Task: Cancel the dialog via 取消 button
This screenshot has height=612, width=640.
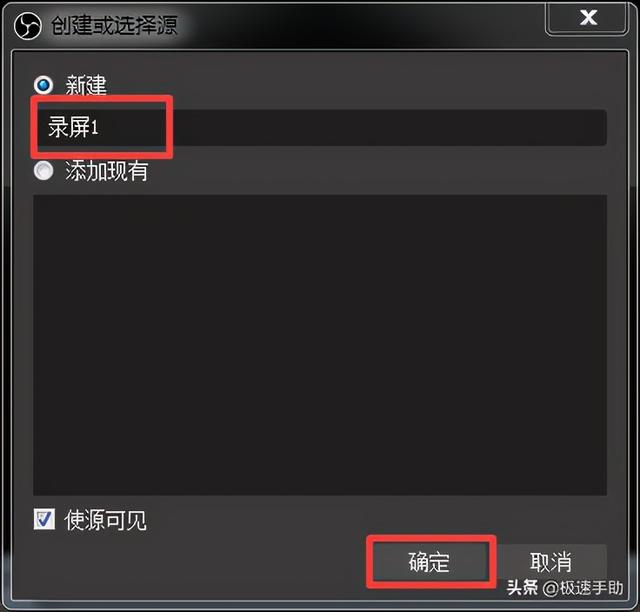Action: click(x=550, y=562)
